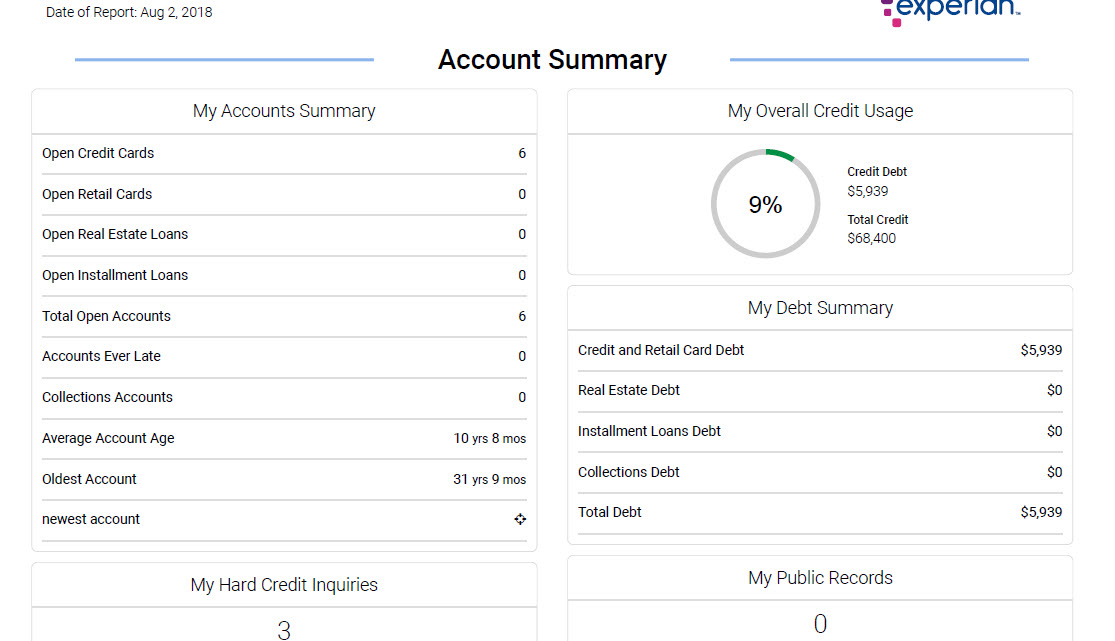
Task: Click the loading spinner beside newest account
Action: 520,519
